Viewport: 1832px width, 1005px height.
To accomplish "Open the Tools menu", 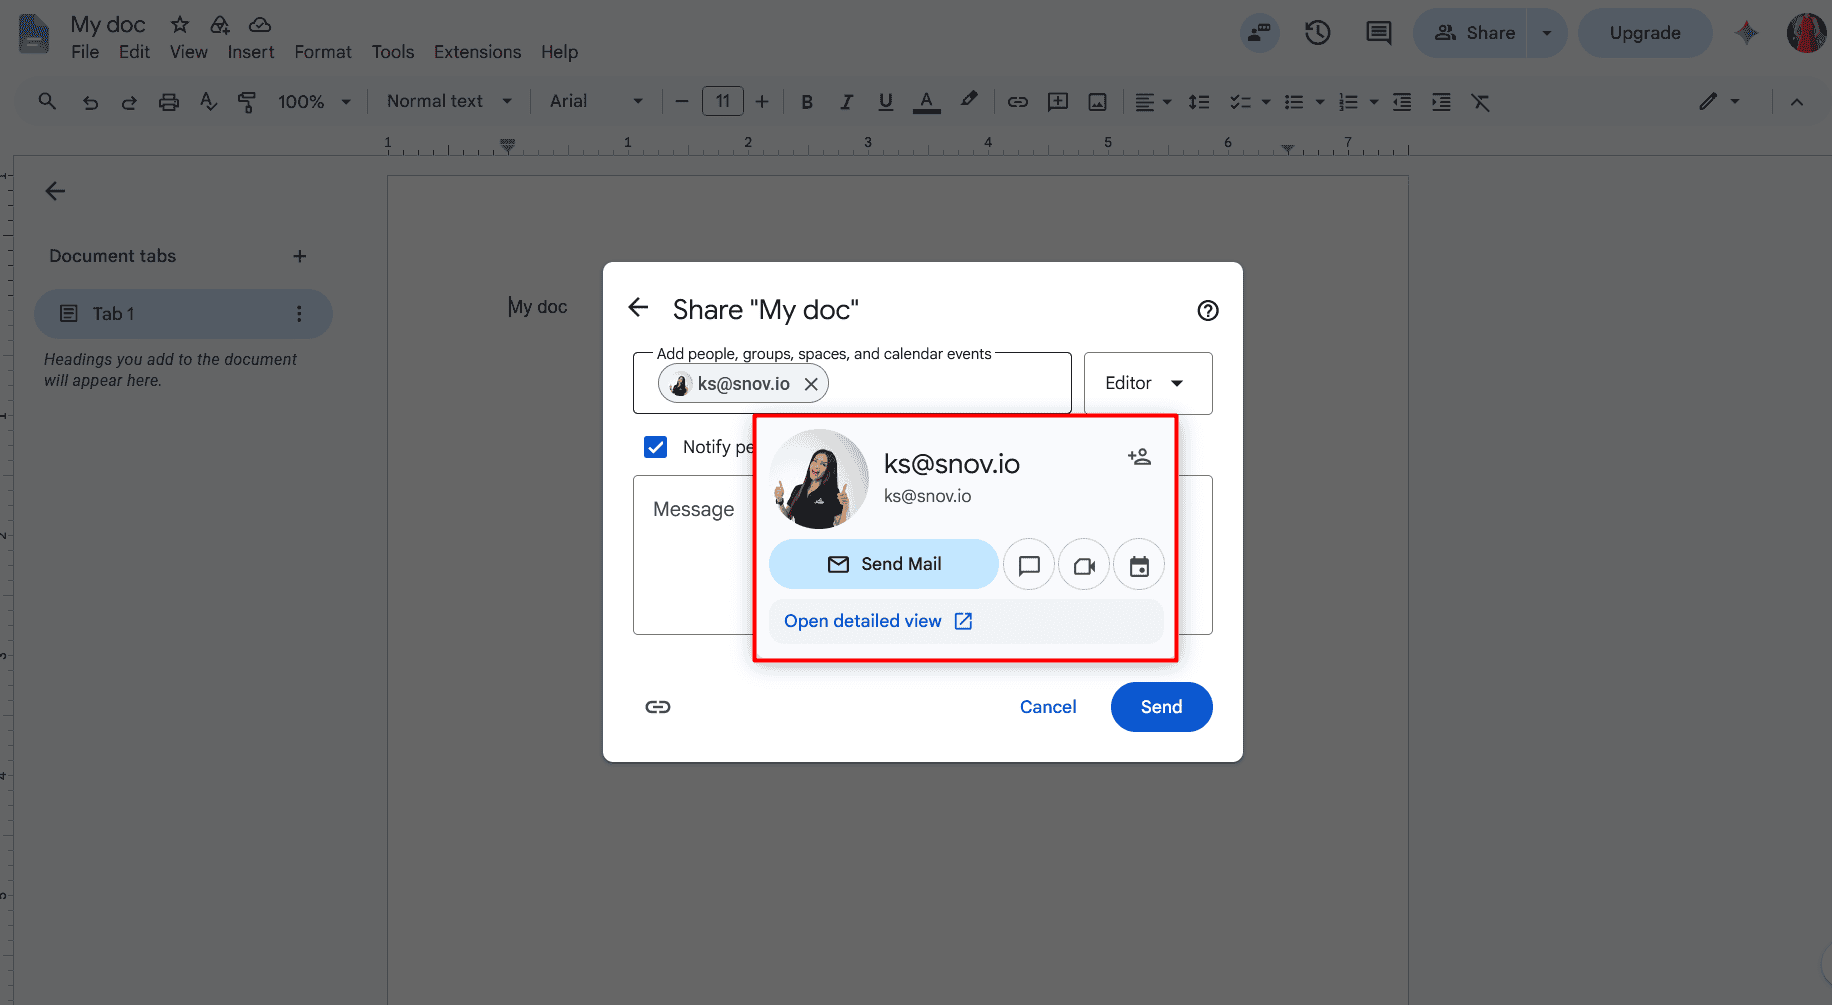I will pyautogui.click(x=393, y=52).
